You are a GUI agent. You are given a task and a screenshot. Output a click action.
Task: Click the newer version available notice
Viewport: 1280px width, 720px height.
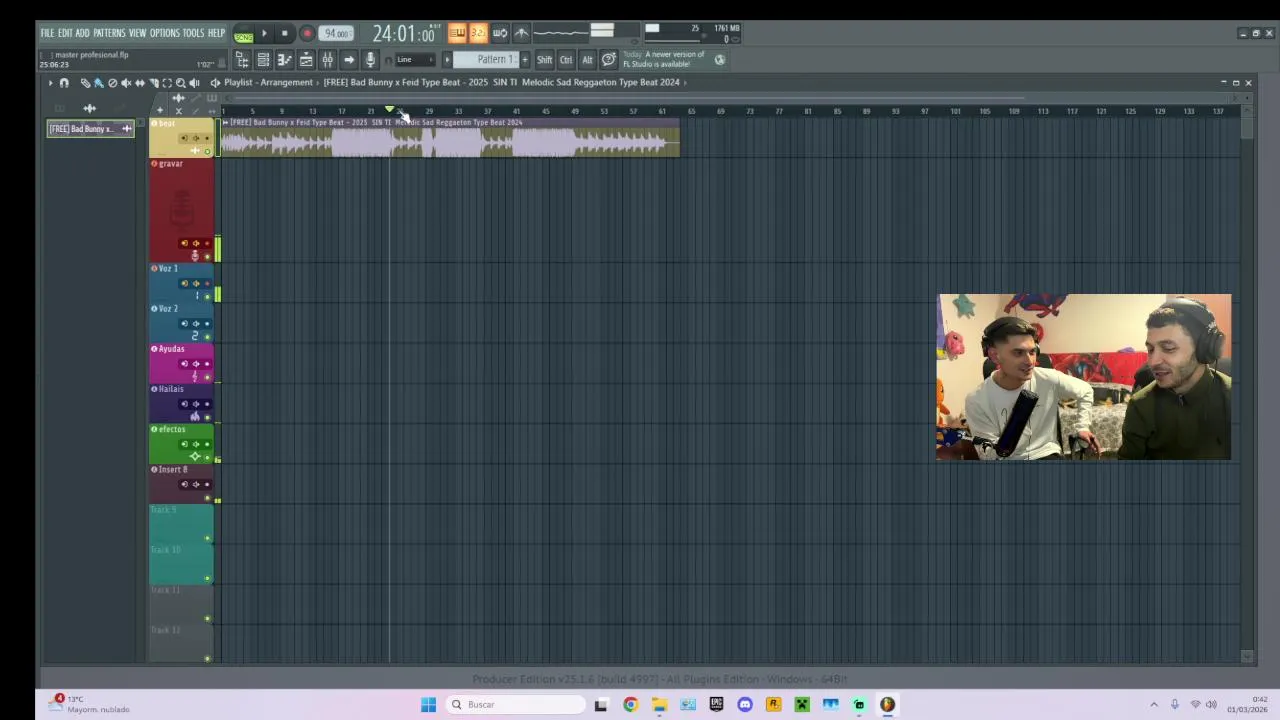click(664, 59)
